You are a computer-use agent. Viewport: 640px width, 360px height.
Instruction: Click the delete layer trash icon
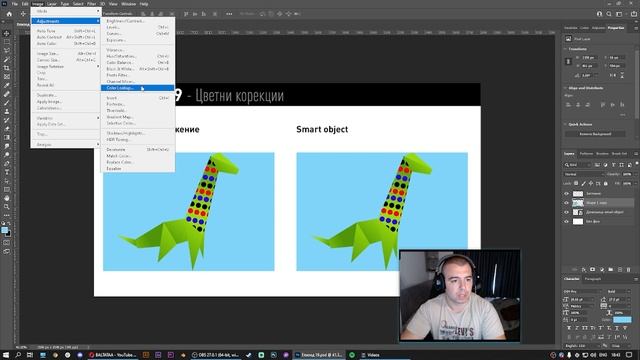point(629,270)
